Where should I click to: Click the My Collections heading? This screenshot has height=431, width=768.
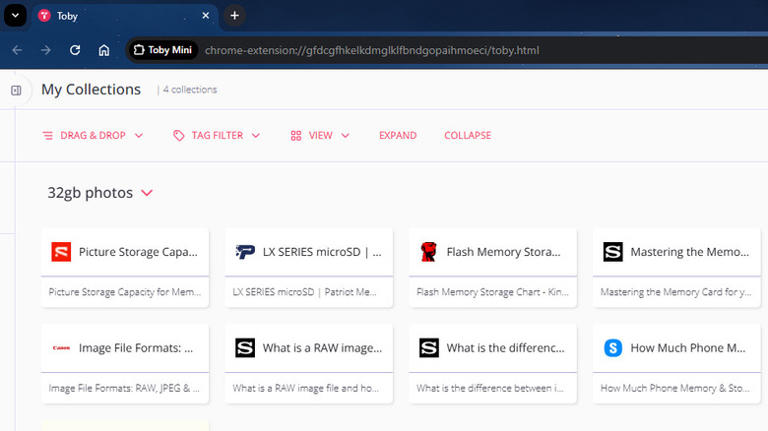pos(91,90)
